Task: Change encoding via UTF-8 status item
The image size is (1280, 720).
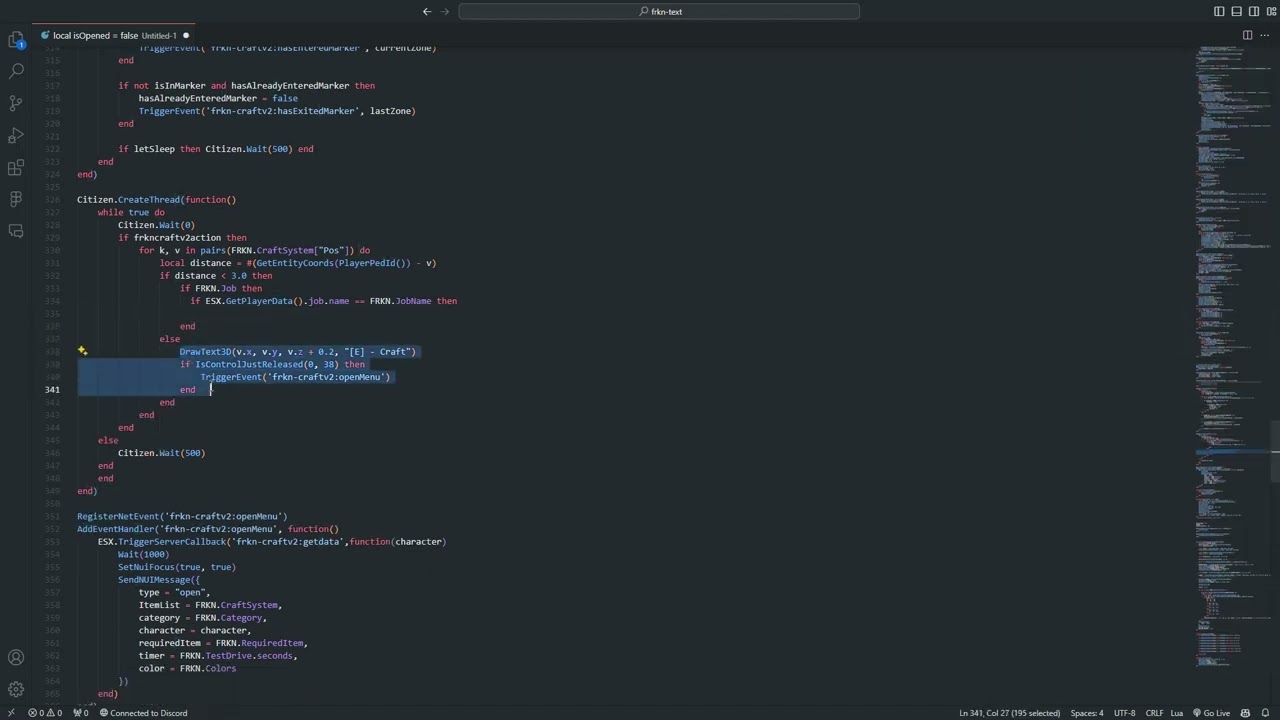Action: (x=1125, y=713)
